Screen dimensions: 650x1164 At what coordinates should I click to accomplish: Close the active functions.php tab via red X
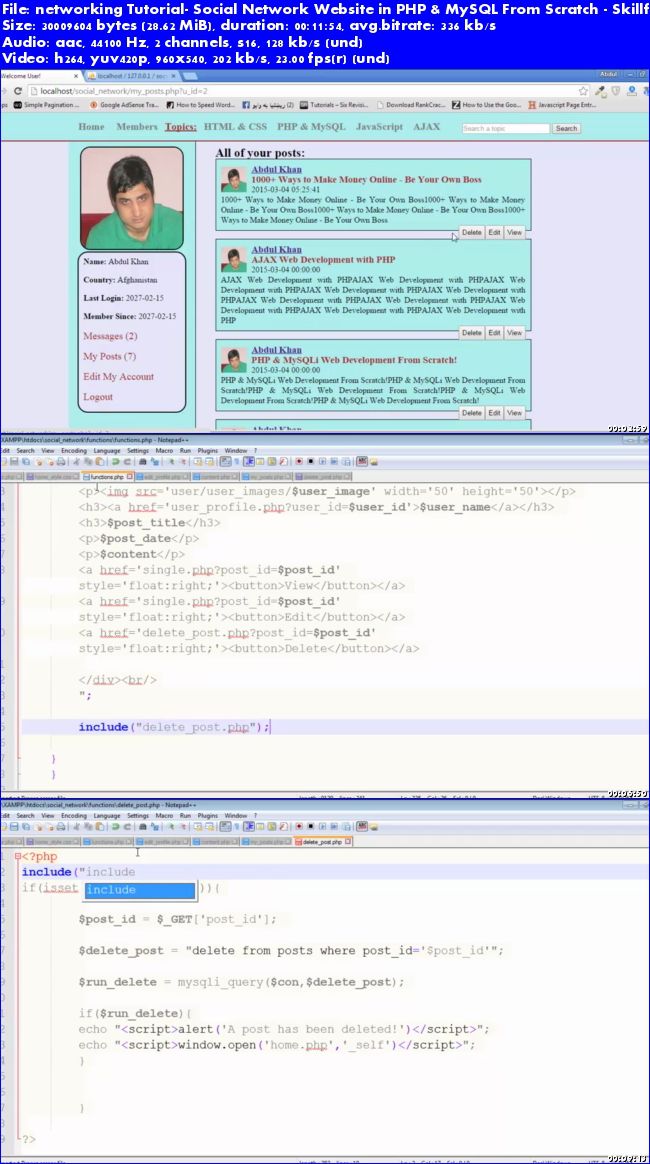(130, 476)
